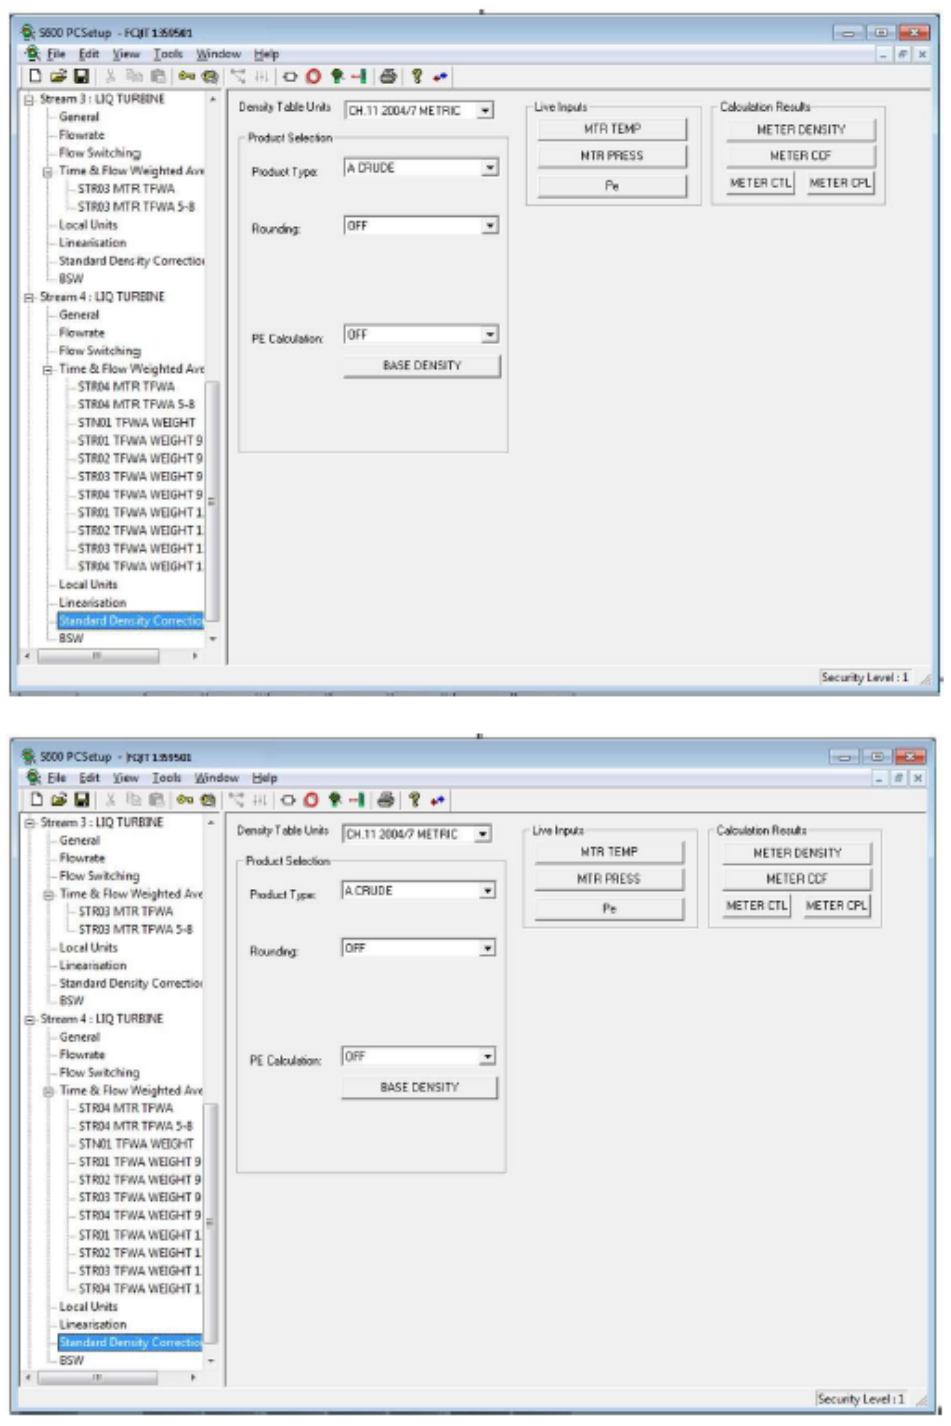This screenshot has height=1426, width=951.
Task: Open PE Calculation dropdown in top window
Action: tap(490, 334)
